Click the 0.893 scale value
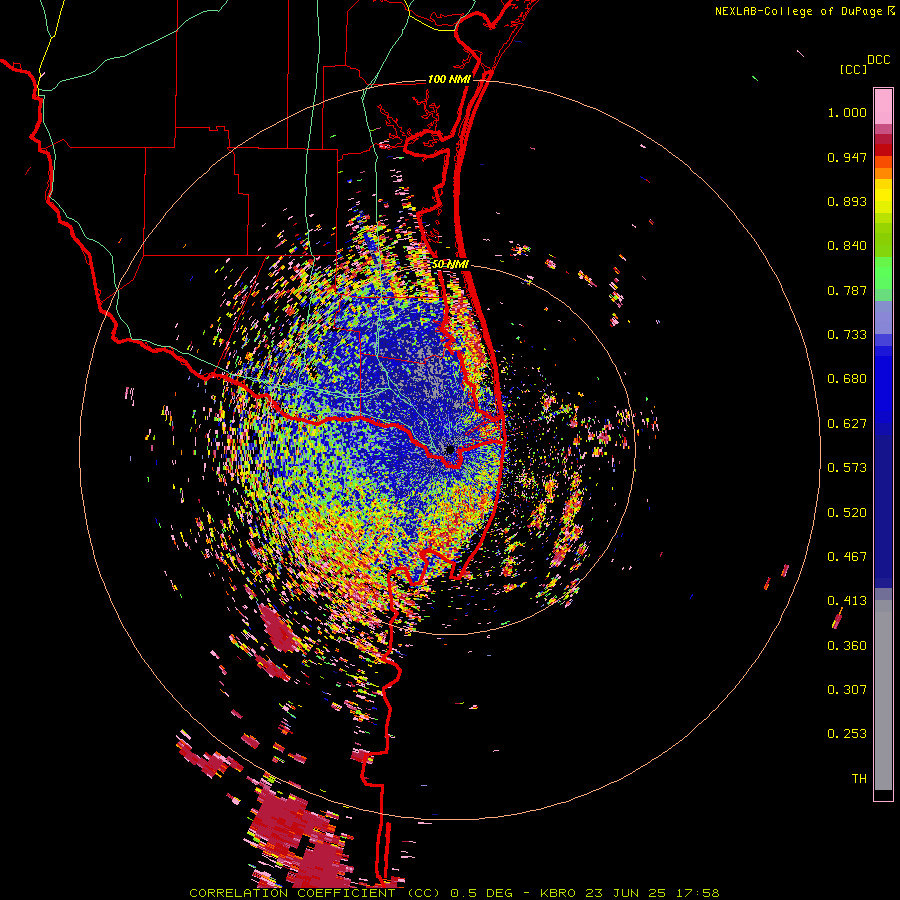This screenshot has width=900, height=900. click(847, 201)
